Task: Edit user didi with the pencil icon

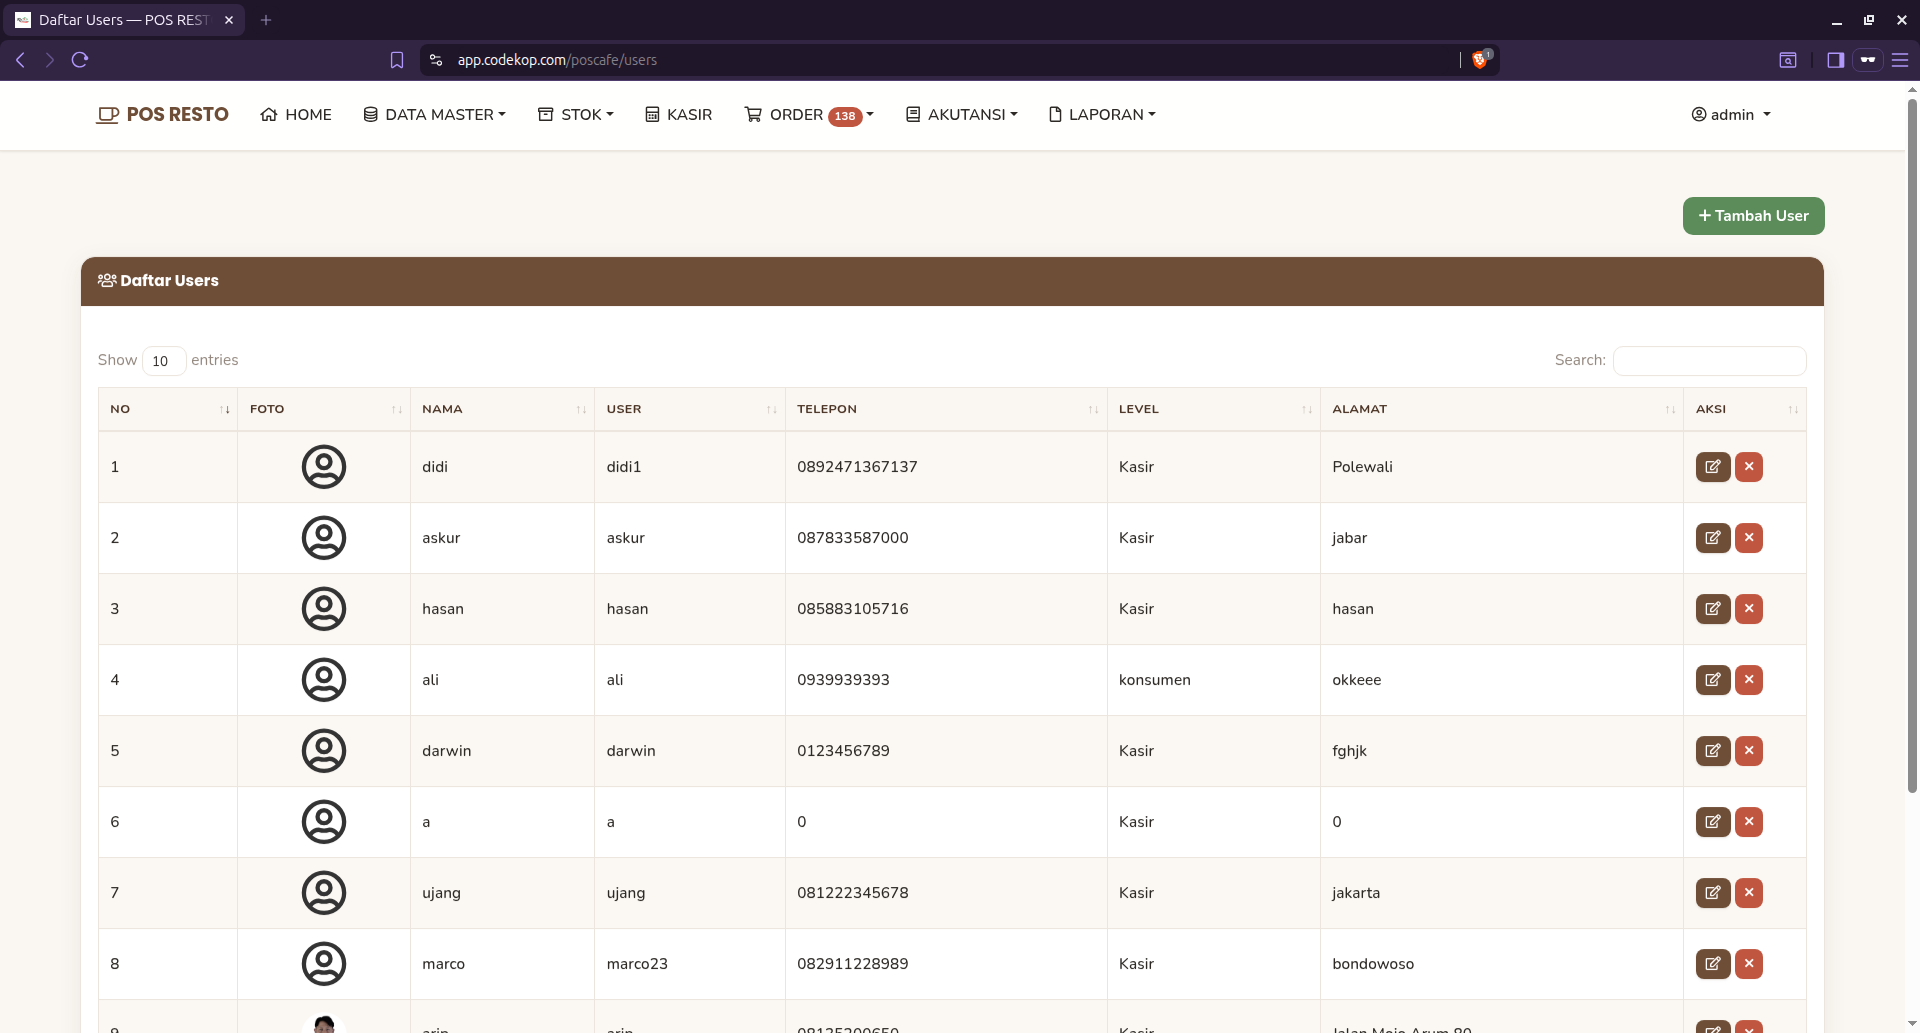Action: [1712, 467]
